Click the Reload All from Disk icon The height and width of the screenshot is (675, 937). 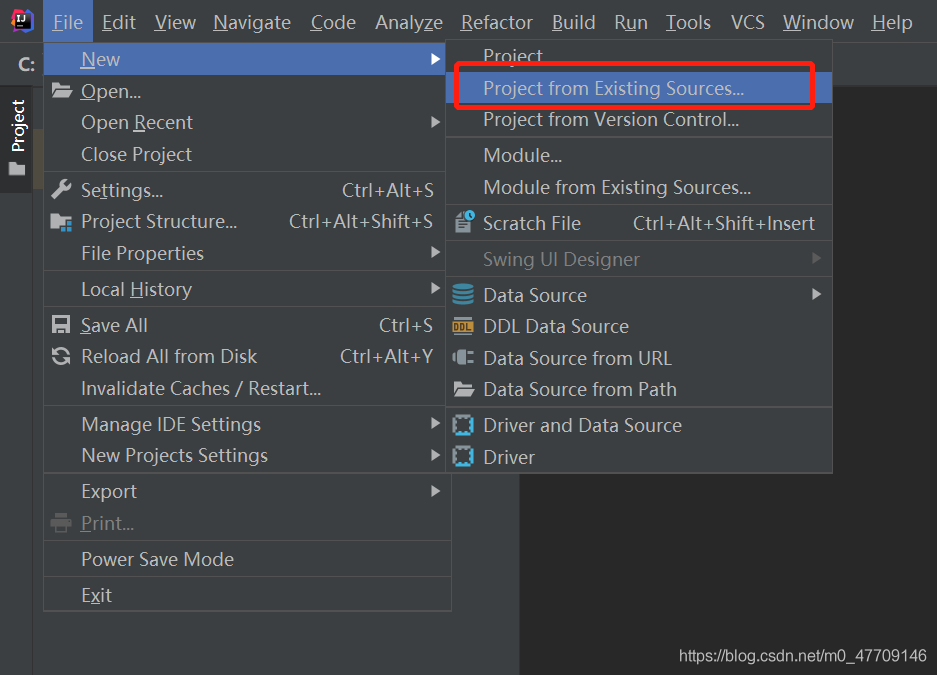61,356
